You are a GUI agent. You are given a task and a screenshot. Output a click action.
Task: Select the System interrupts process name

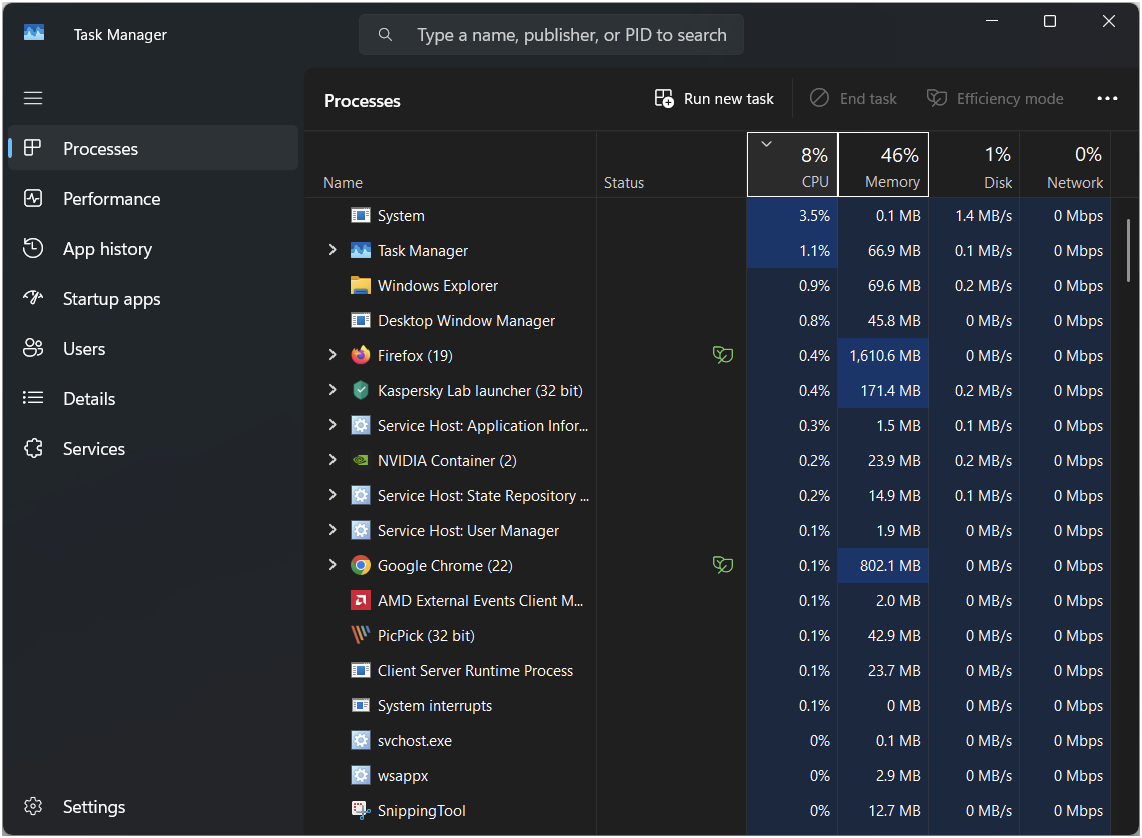435,705
